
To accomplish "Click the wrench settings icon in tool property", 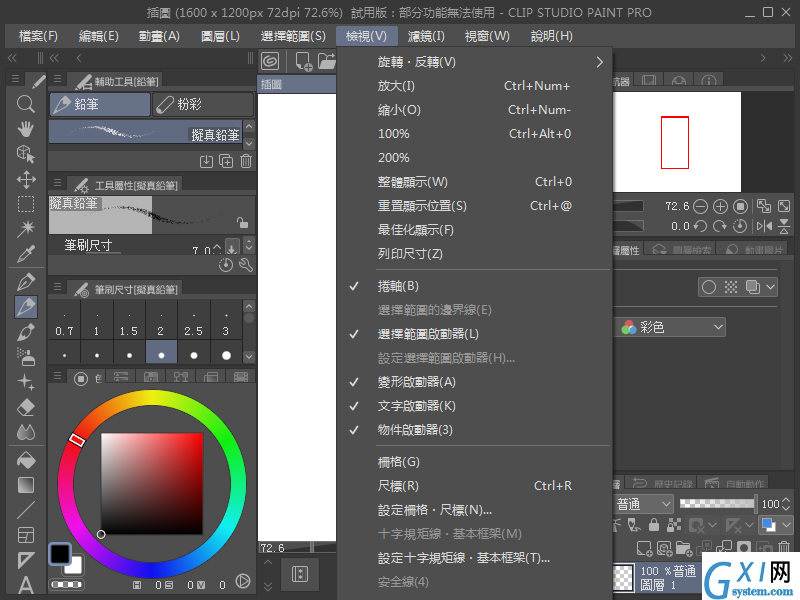I will (246, 265).
